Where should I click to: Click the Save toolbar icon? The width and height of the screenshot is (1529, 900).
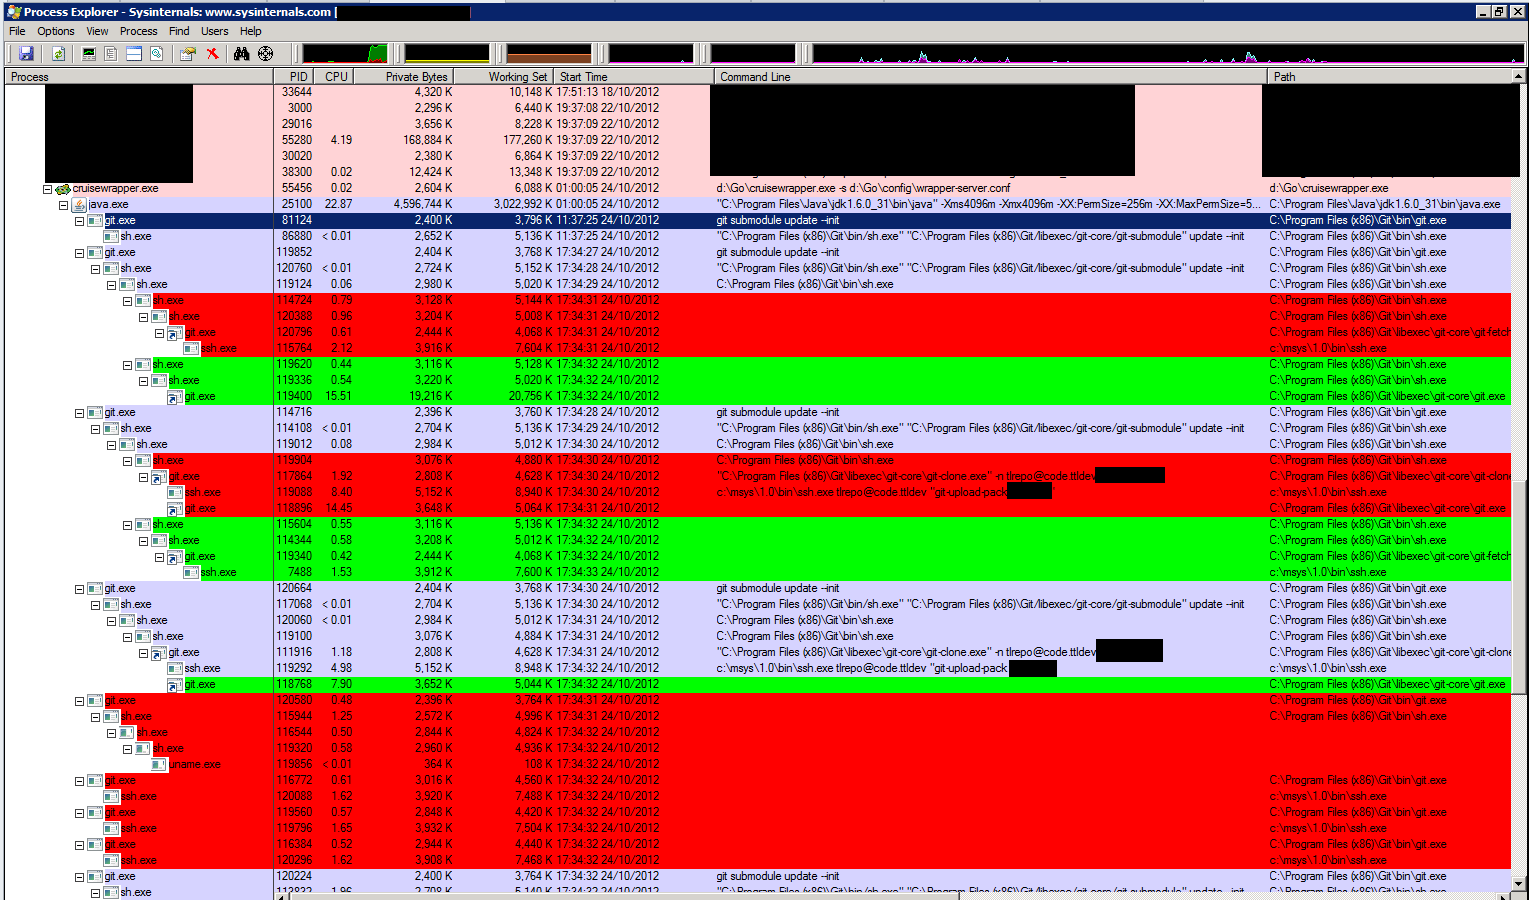click(26, 53)
